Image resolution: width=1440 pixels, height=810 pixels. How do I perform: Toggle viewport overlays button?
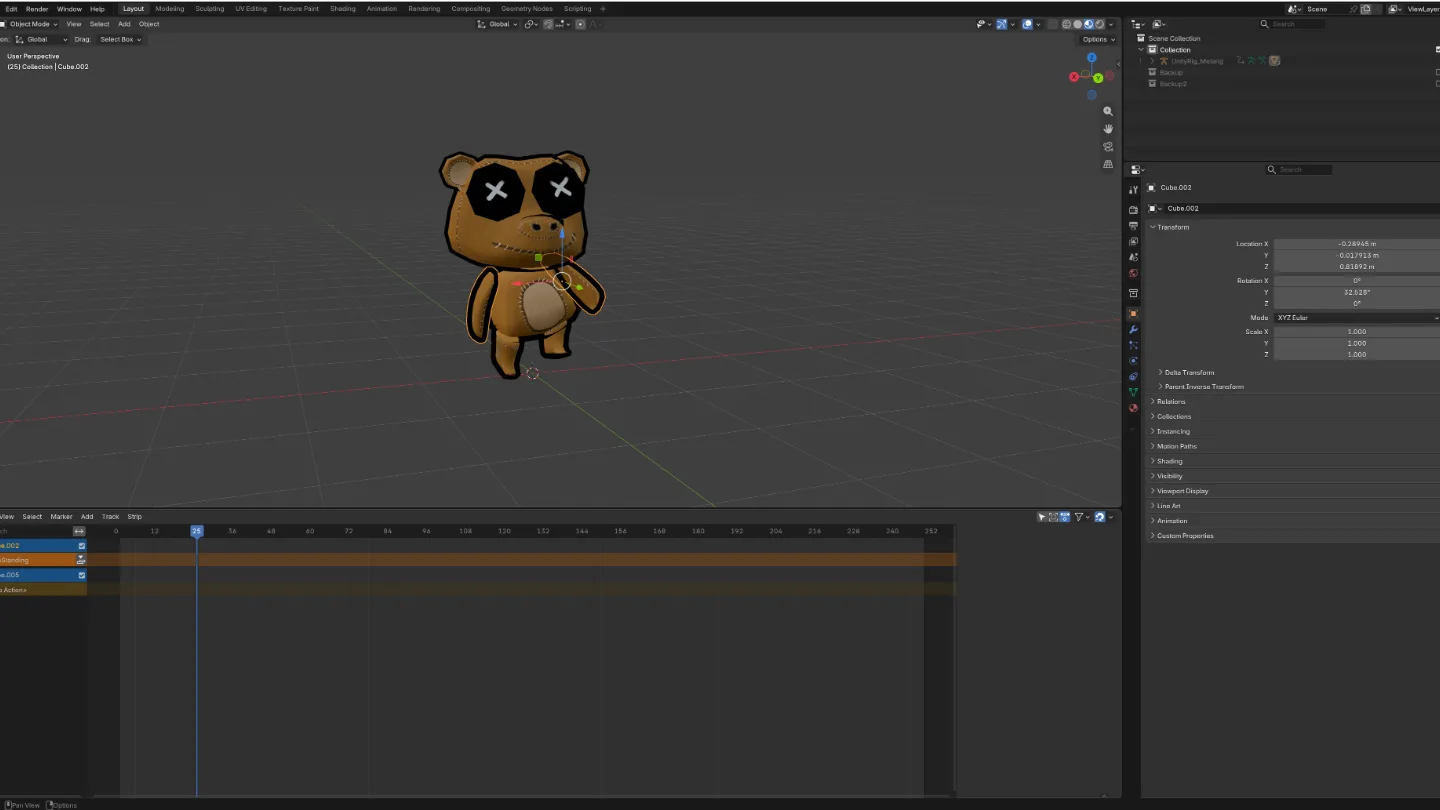click(x=1027, y=24)
